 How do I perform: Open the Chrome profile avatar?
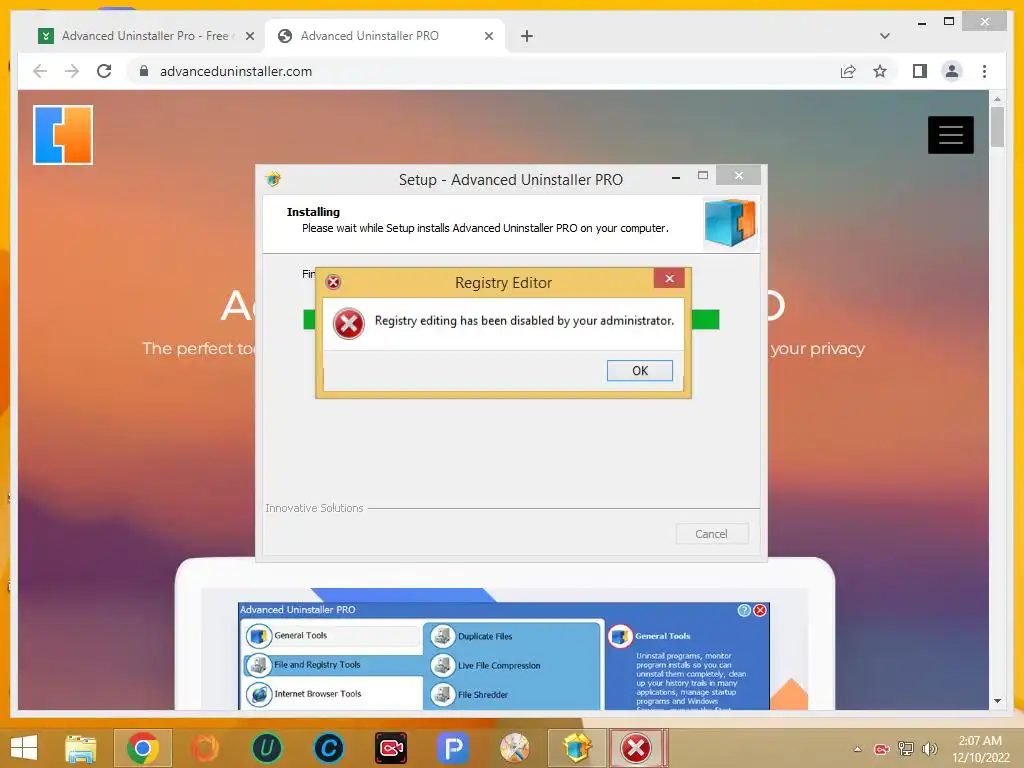coord(952,71)
